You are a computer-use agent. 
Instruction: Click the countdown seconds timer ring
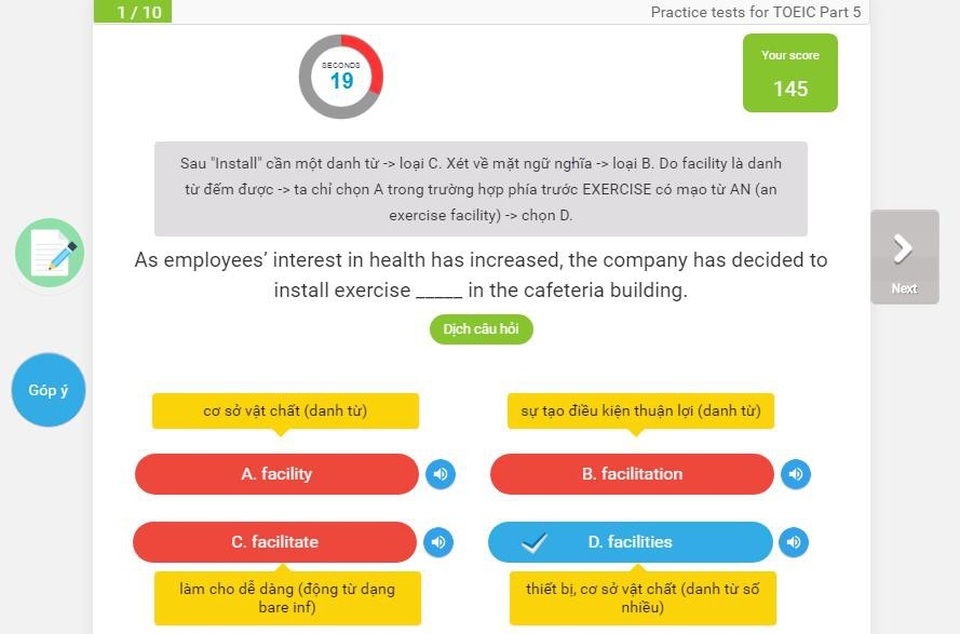pos(341,76)
